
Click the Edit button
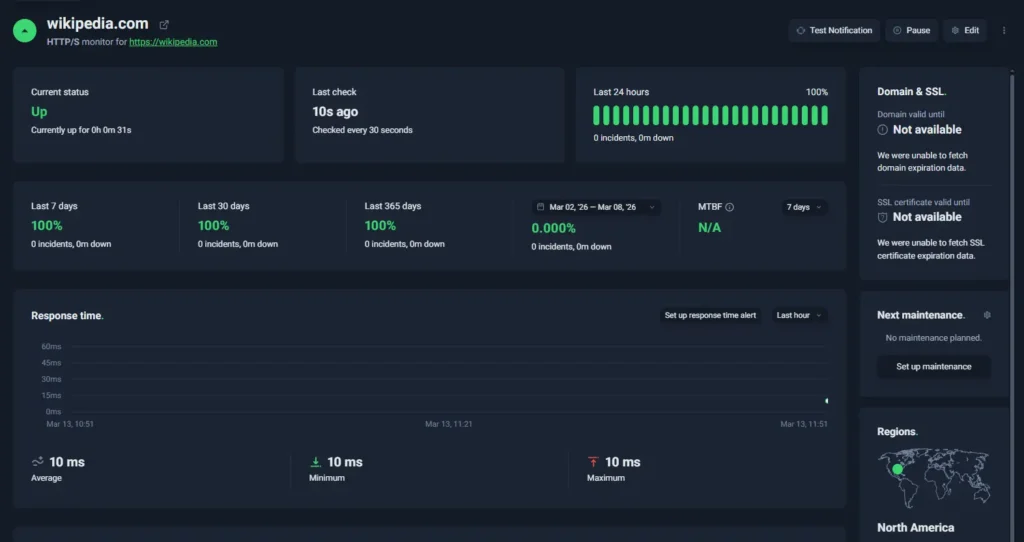965,31
